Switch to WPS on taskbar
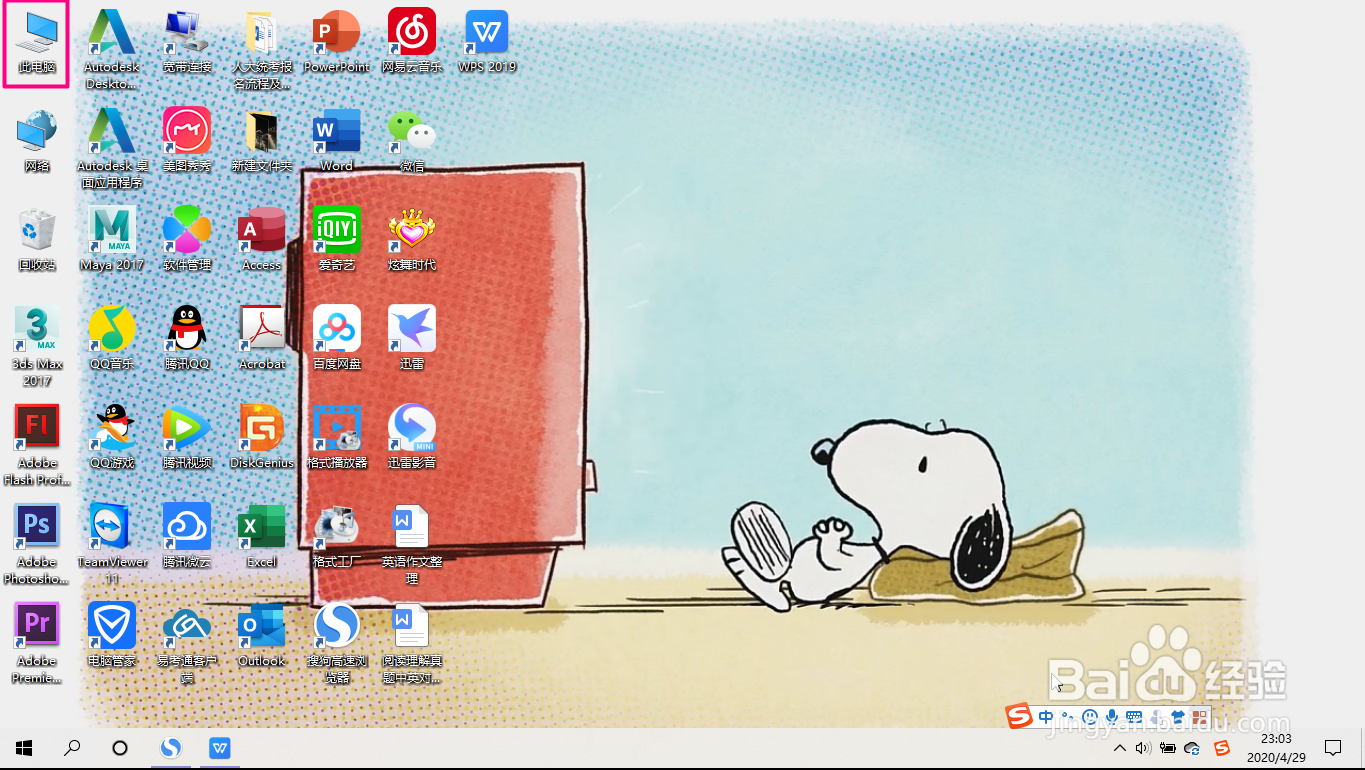 pyautogui.click(x=220, y=747)
